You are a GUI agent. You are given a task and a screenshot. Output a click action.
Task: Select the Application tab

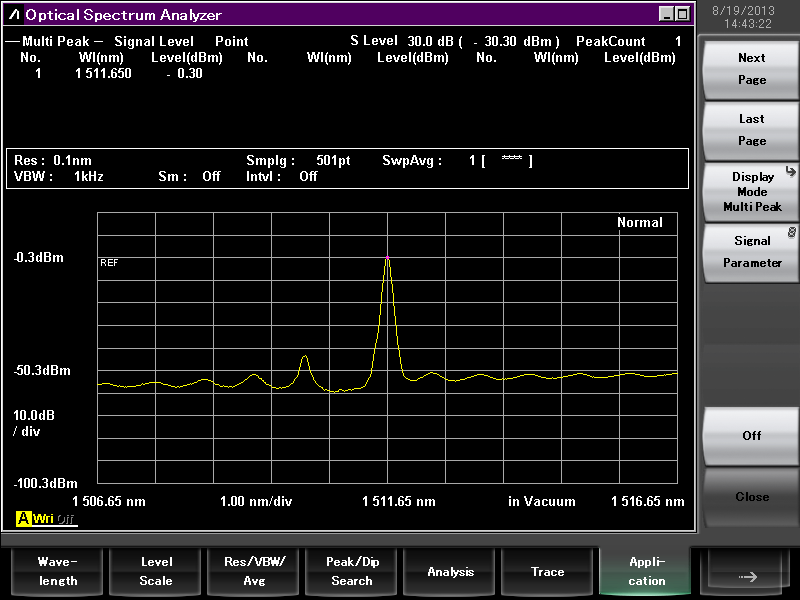(646, 572)
